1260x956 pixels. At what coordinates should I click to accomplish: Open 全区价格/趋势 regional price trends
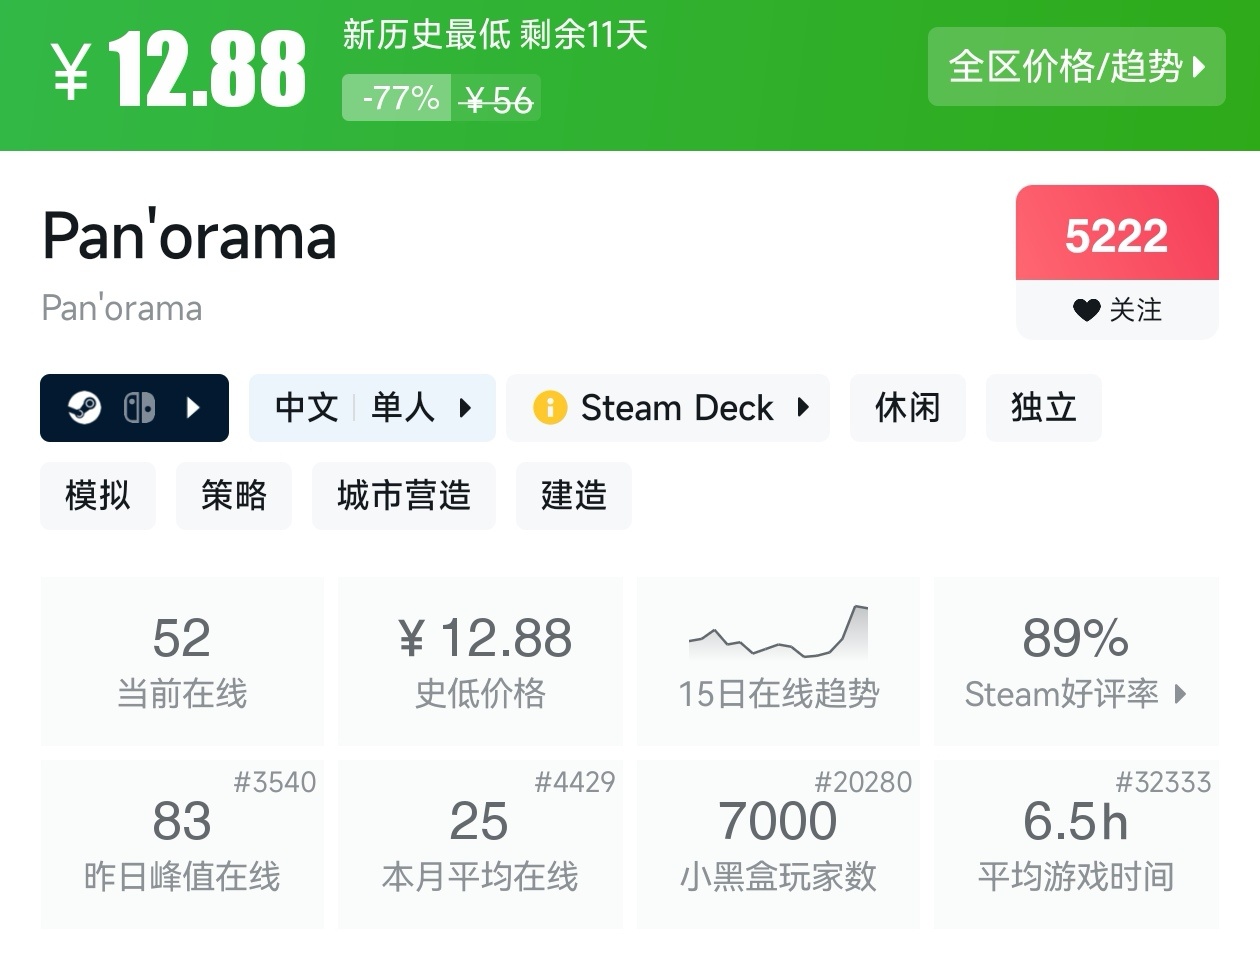1076,67
